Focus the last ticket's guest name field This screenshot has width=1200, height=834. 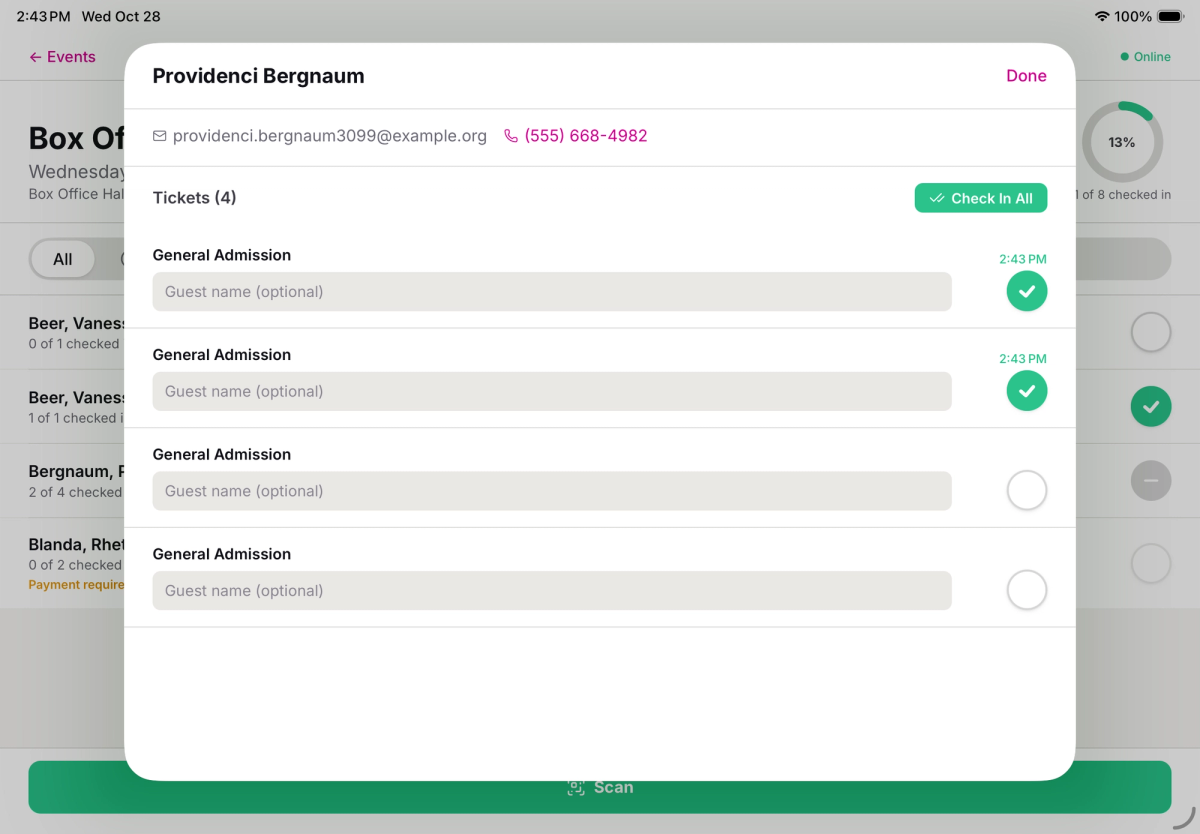pyautogui.click(x=552, y=591)
